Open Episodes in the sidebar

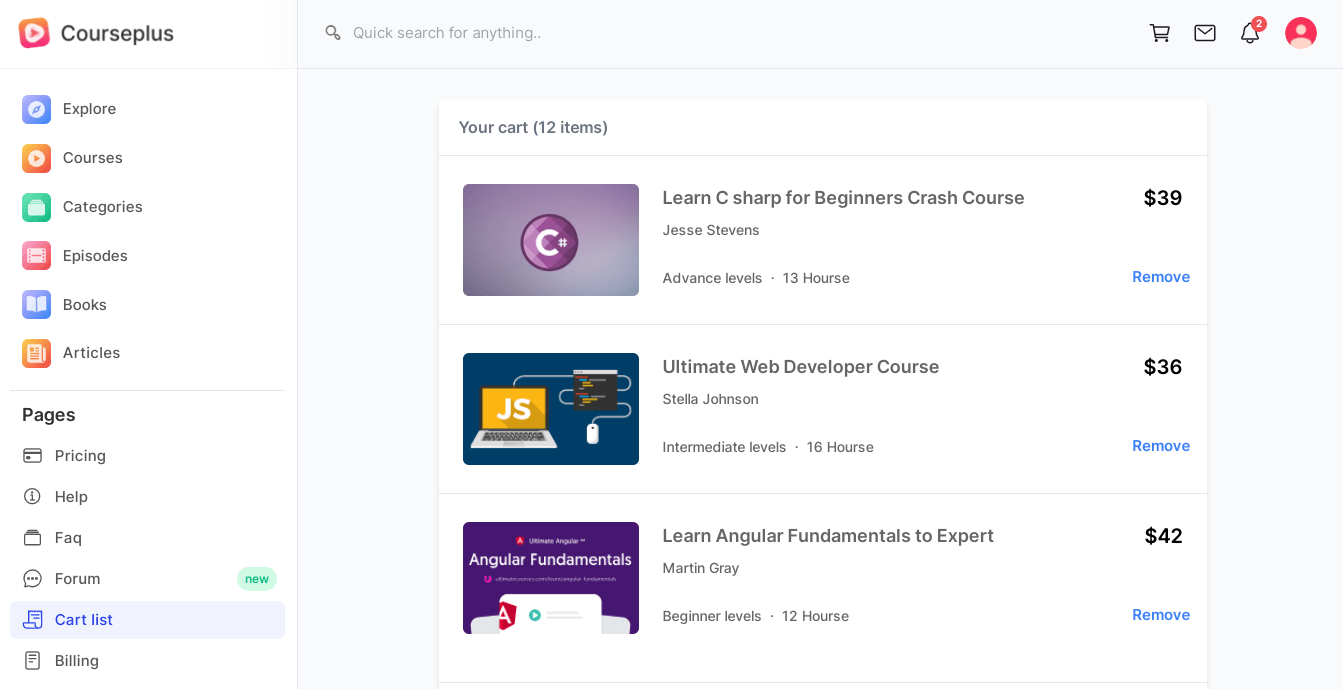coord(148,256)
